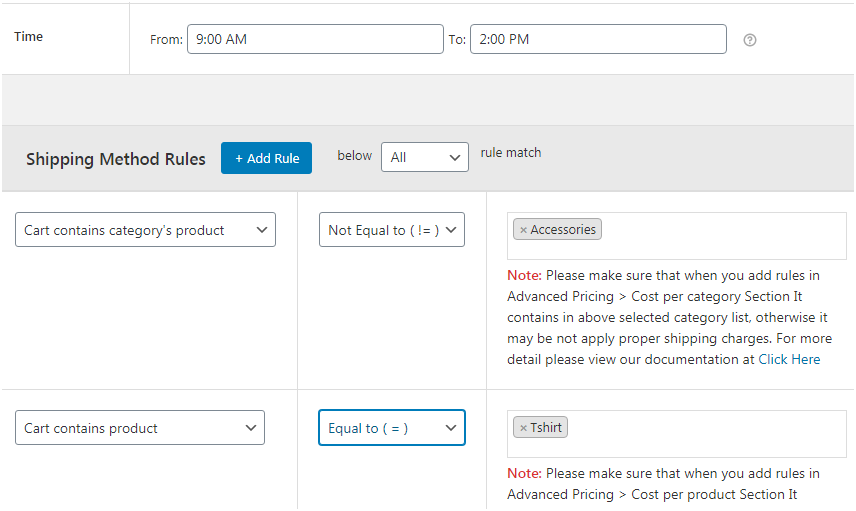Open the 'Cart contains product' dropdown

point(140,428)
